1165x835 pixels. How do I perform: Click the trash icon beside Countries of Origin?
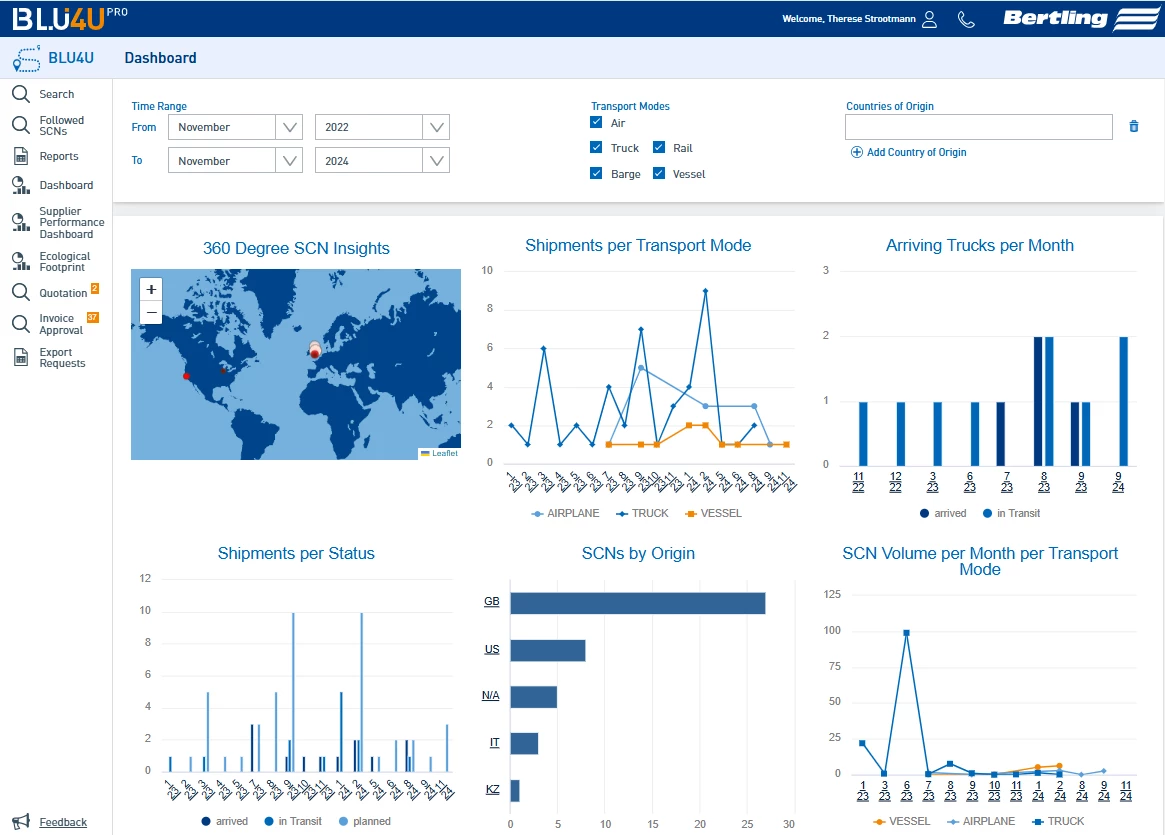point(1133,127)
